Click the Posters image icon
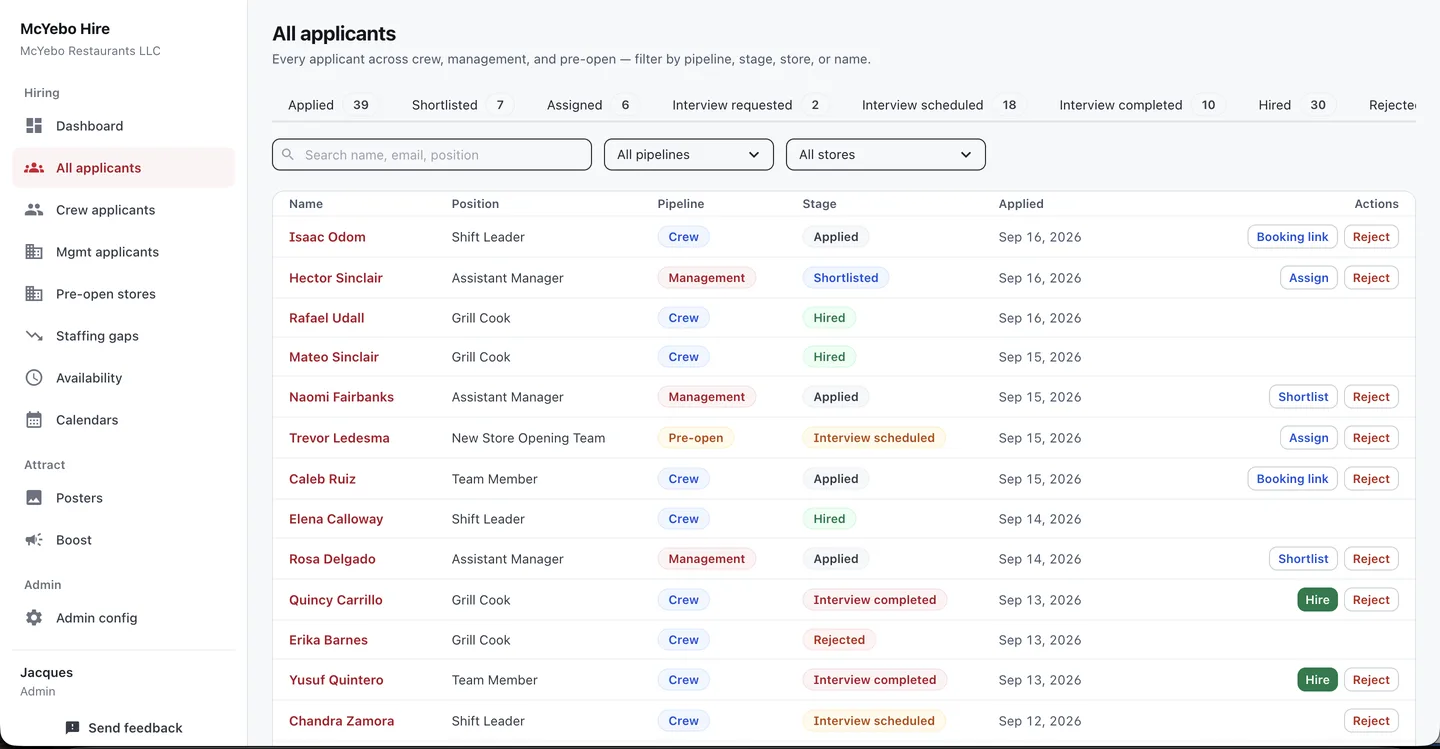 (x=34, y=498)
